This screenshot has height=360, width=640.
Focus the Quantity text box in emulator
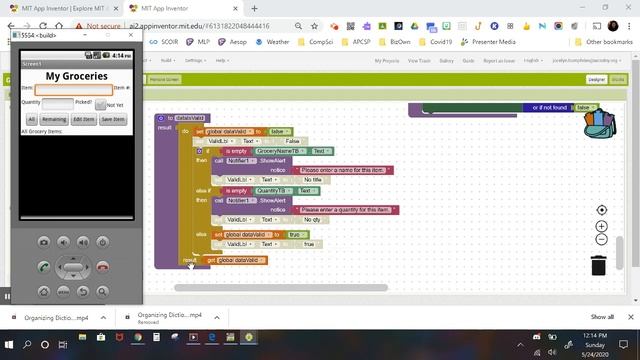pyautogui.click(x=58, y=104)
